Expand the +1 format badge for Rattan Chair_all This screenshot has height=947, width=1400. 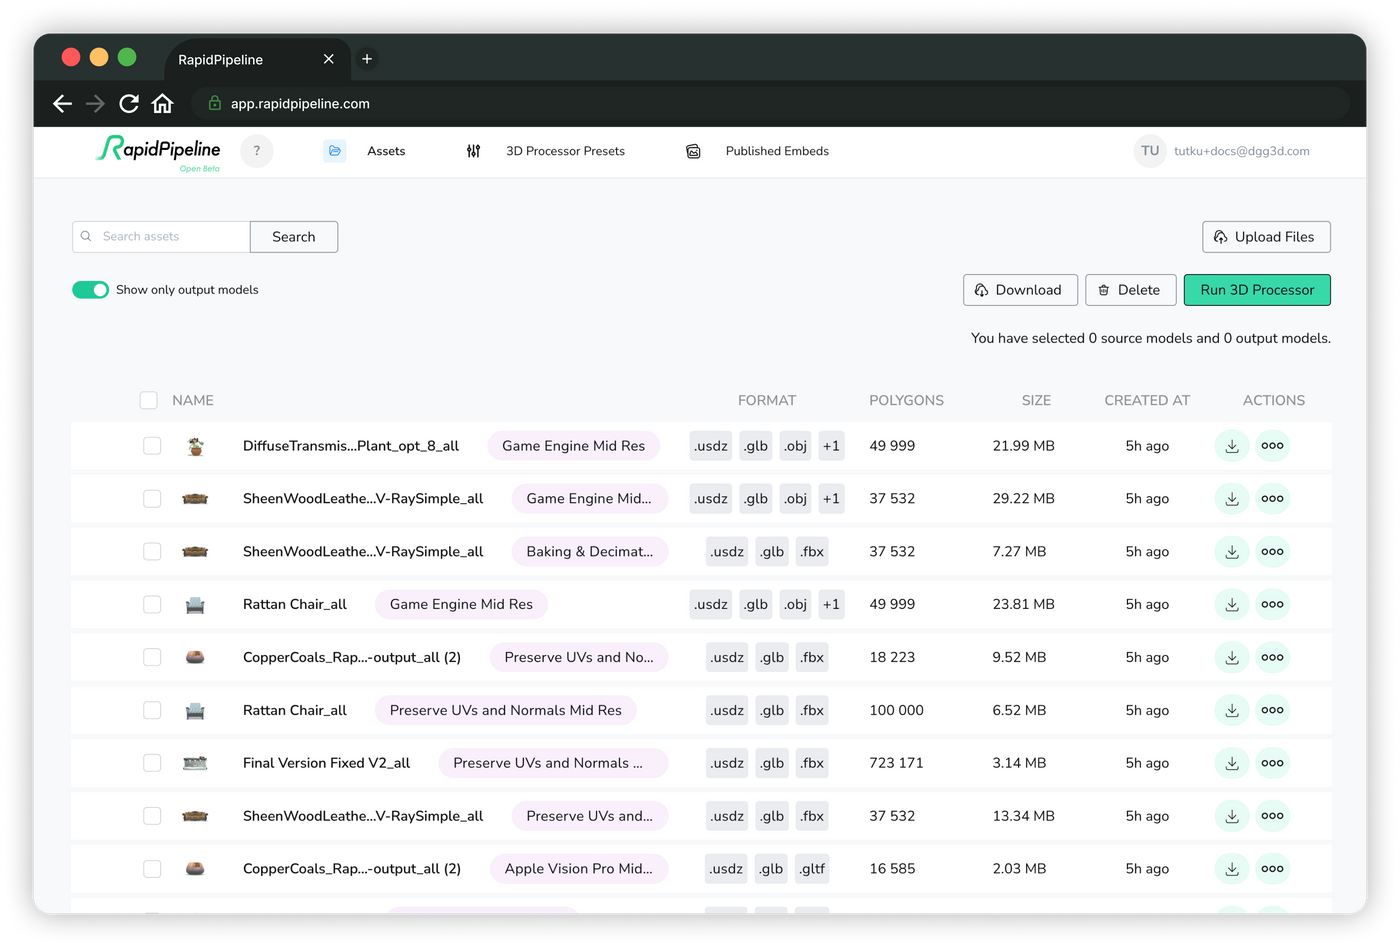tap(831, 604)
